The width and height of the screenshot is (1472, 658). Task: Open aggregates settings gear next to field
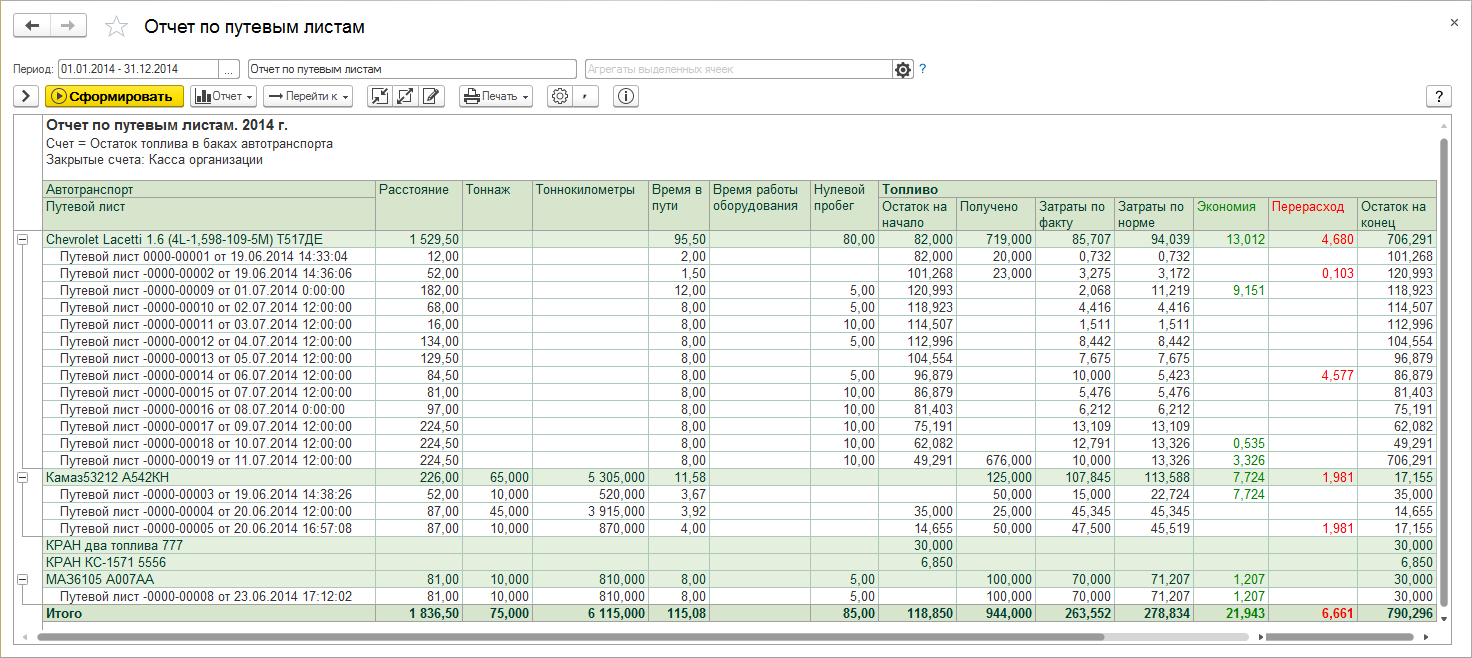(903, 69)
